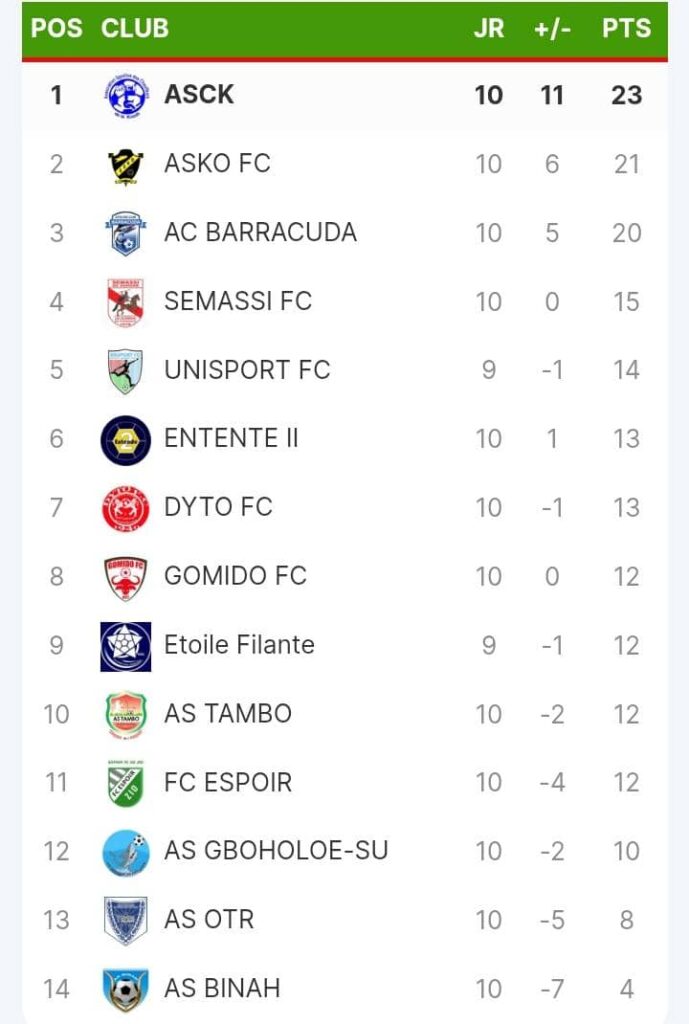689x1024 pixels.
Task: Open the Semassi FC crest
Action: pos(126,301)
